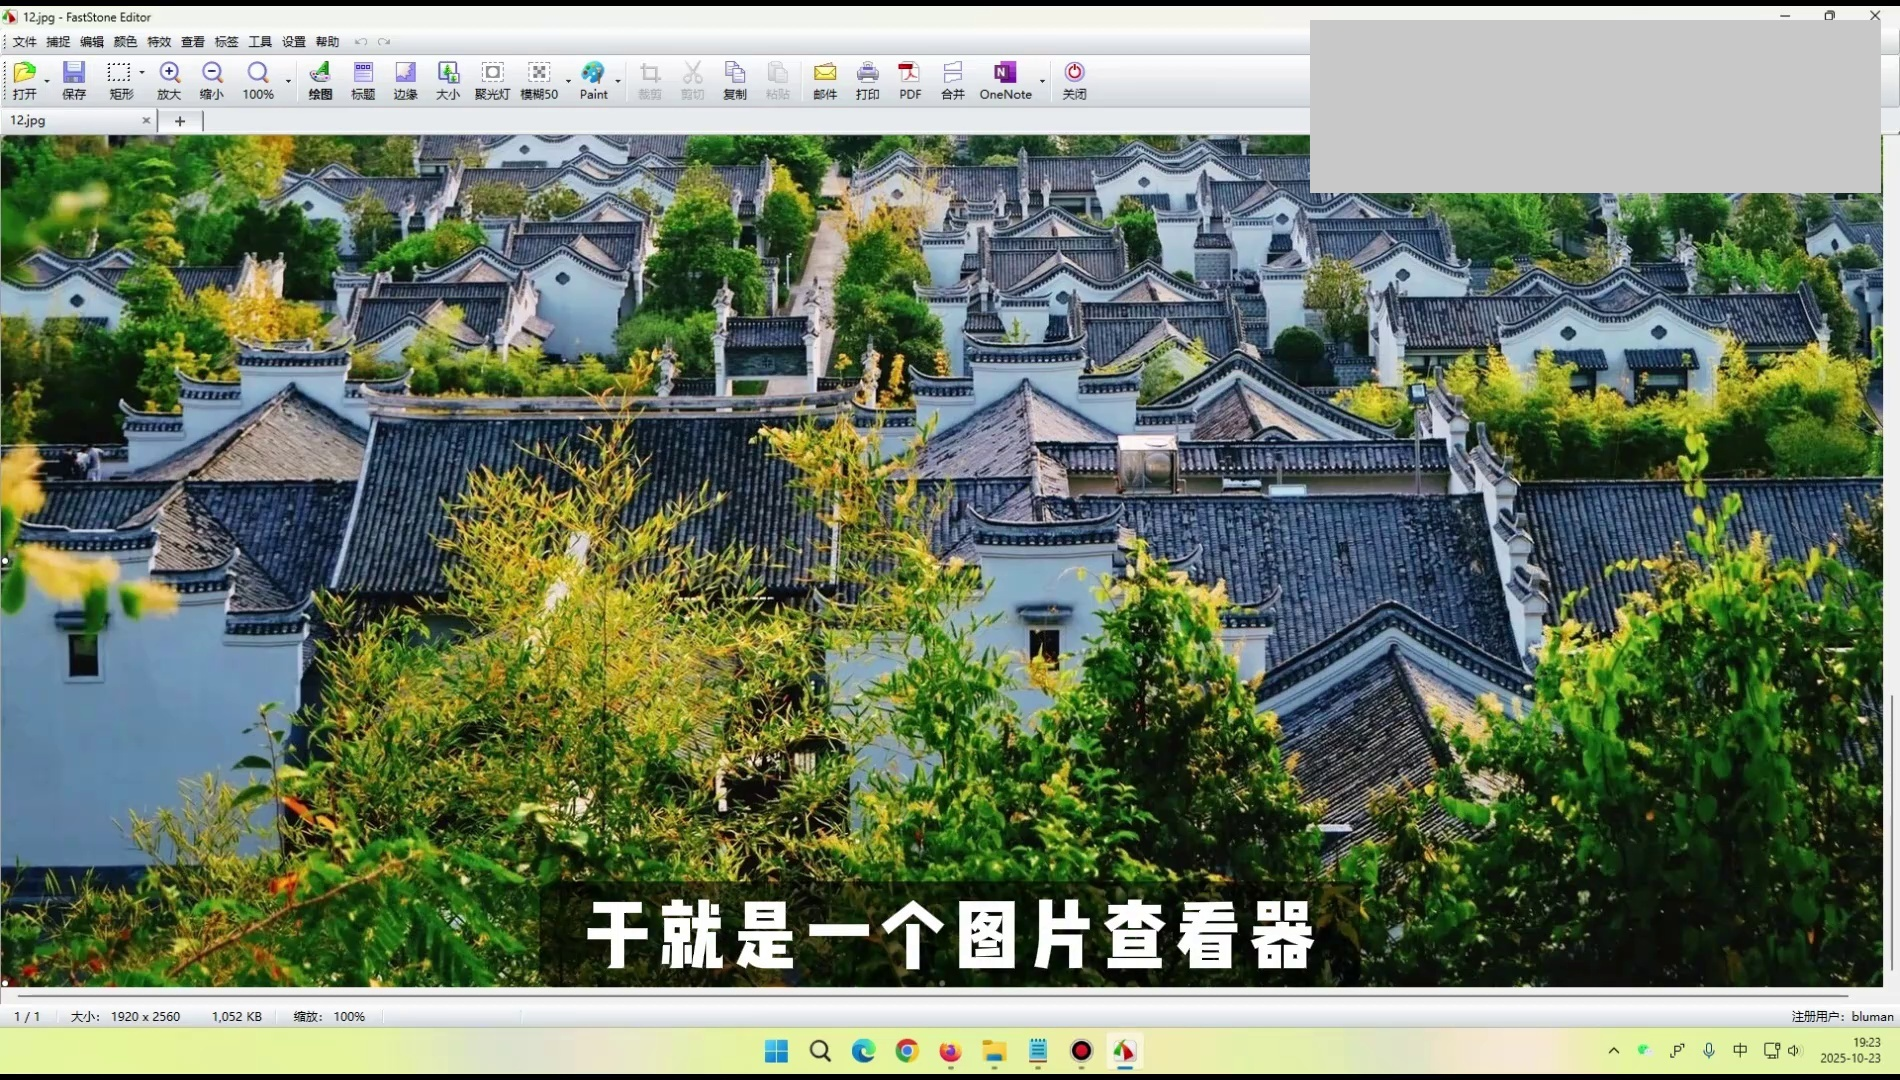This screenshot has width=1900, height=1080.
Task: Apply the 边缘 (Edge) effect tool
Action: [x=405, y=80]
